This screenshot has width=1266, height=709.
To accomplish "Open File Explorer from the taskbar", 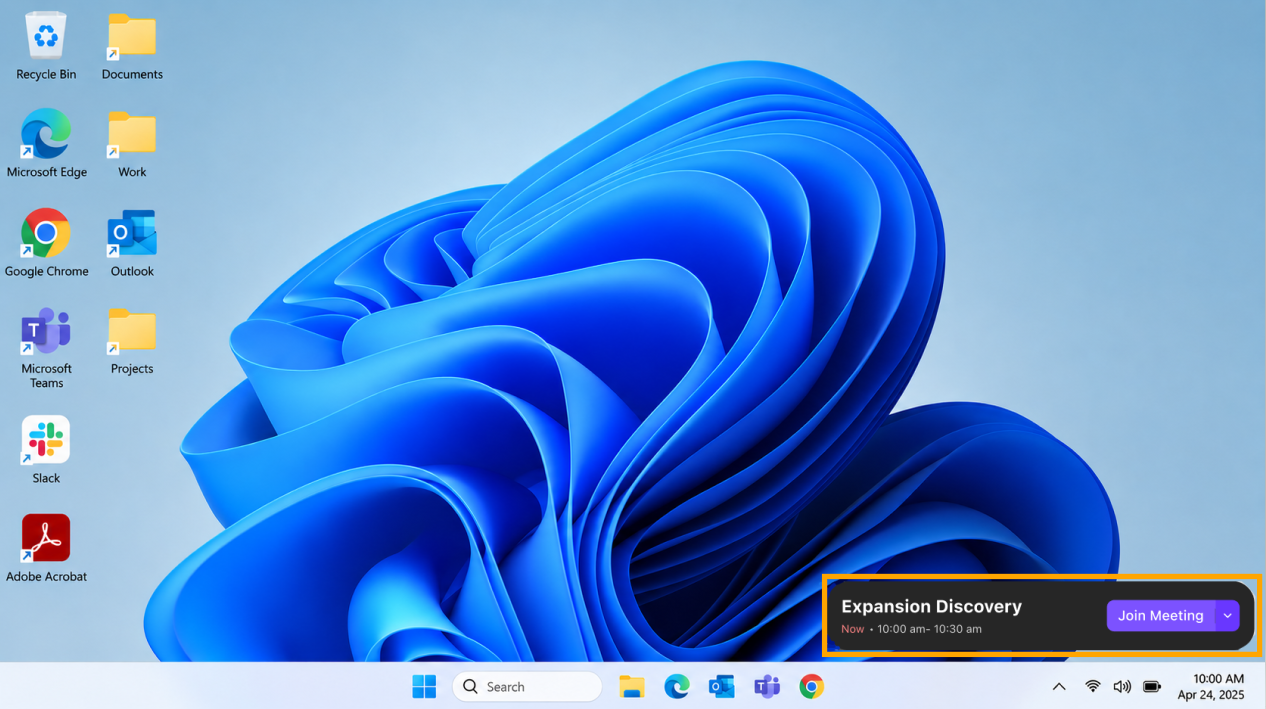I will 631,687.
